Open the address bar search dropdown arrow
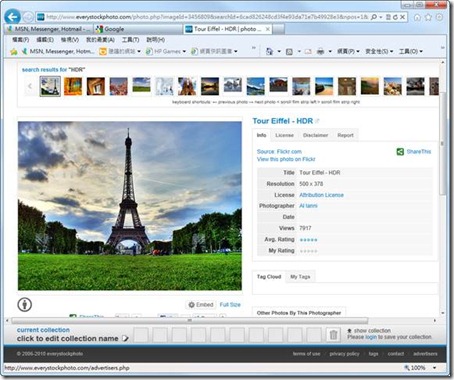 pos(380,17)
